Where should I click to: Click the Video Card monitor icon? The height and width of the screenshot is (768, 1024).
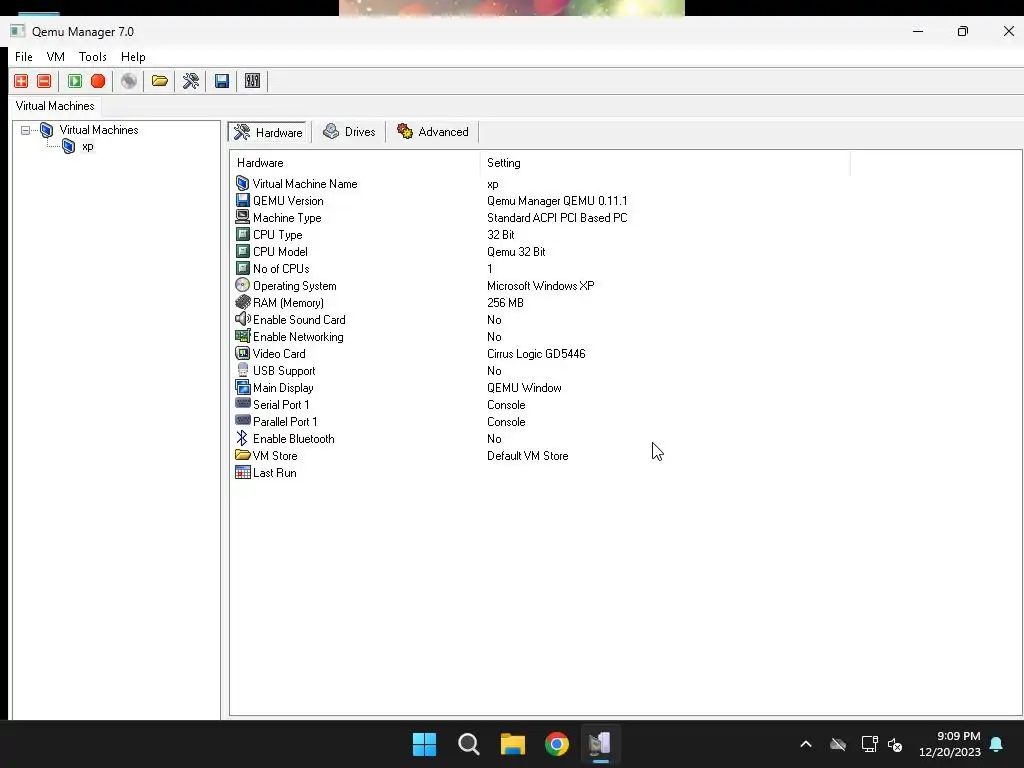coord(242,353)
